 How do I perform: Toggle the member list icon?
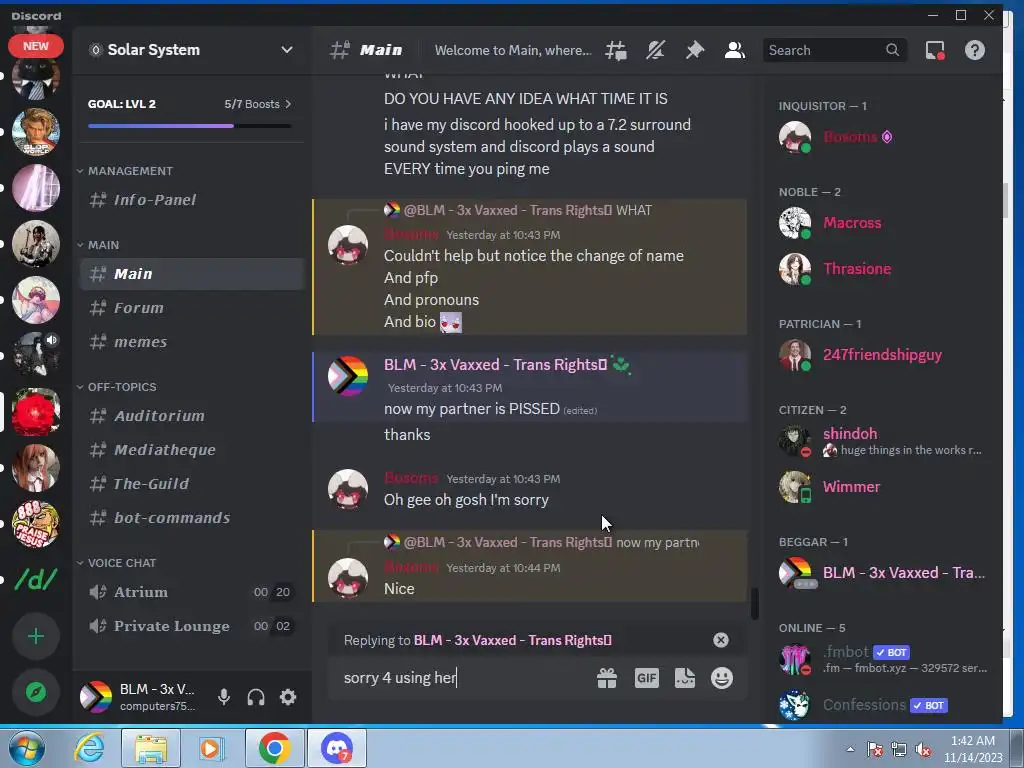pyautogui.click(x=735, y=50)
